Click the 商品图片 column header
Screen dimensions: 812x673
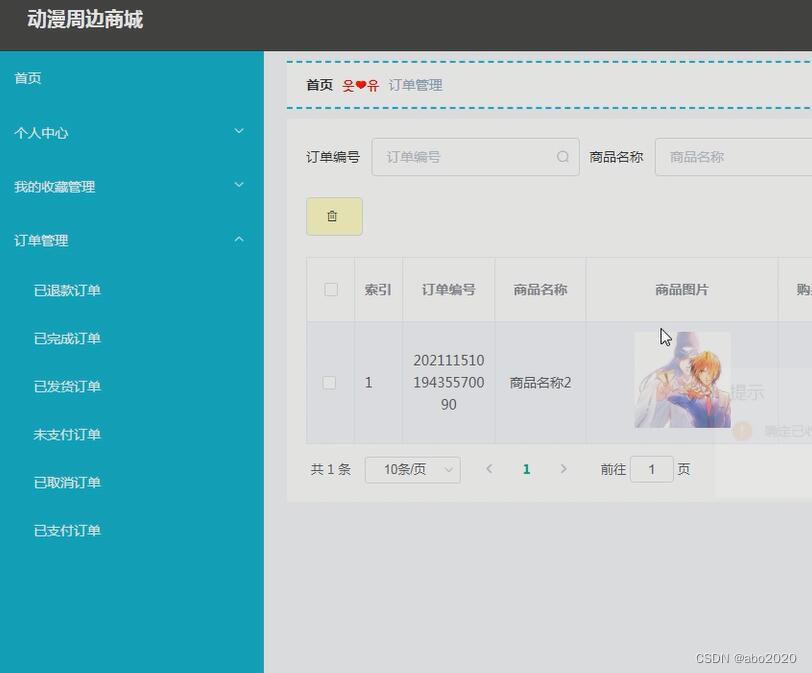[x=682, y=289]
